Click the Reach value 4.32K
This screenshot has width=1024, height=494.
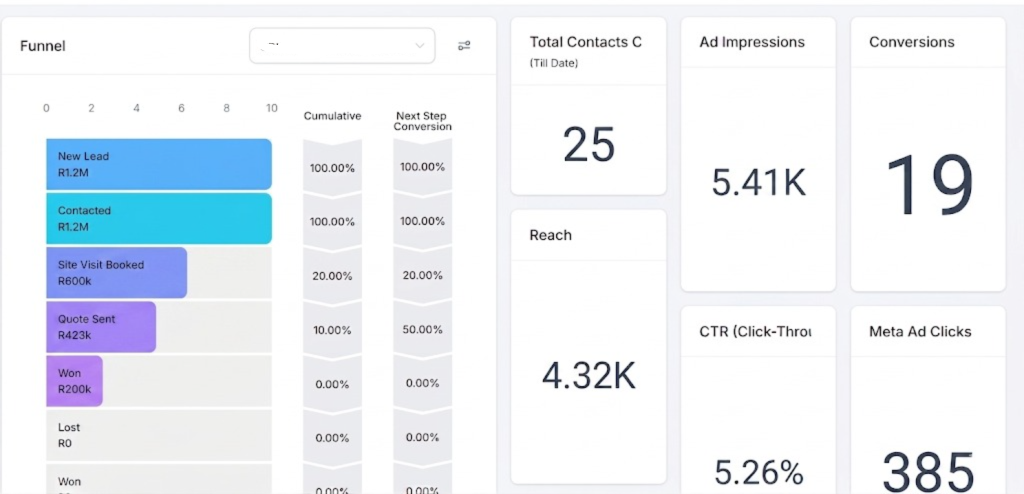(x=589, y=375)
